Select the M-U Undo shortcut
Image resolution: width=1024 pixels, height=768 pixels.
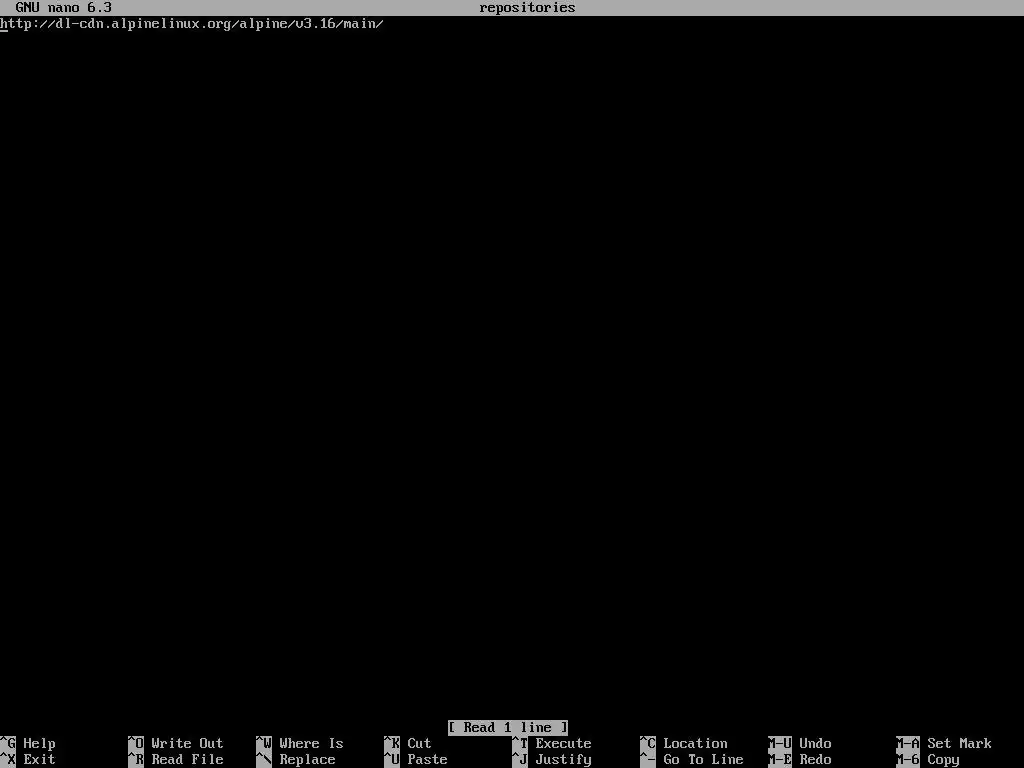(x=800, y=743)
